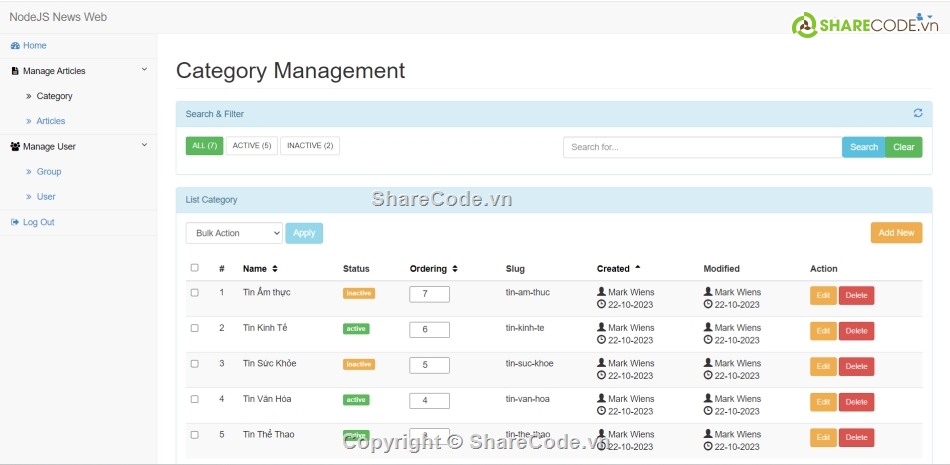Click the inactive status badge for Tin Ẩm thực

358,293
